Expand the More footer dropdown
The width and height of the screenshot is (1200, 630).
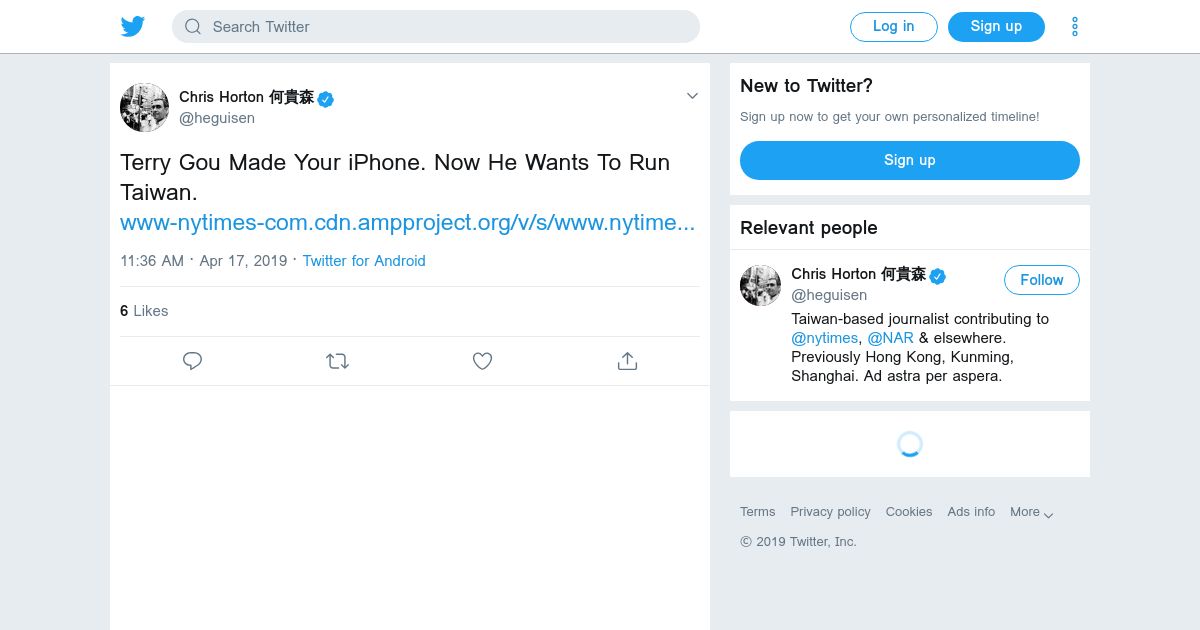(x=1031, y=512)
